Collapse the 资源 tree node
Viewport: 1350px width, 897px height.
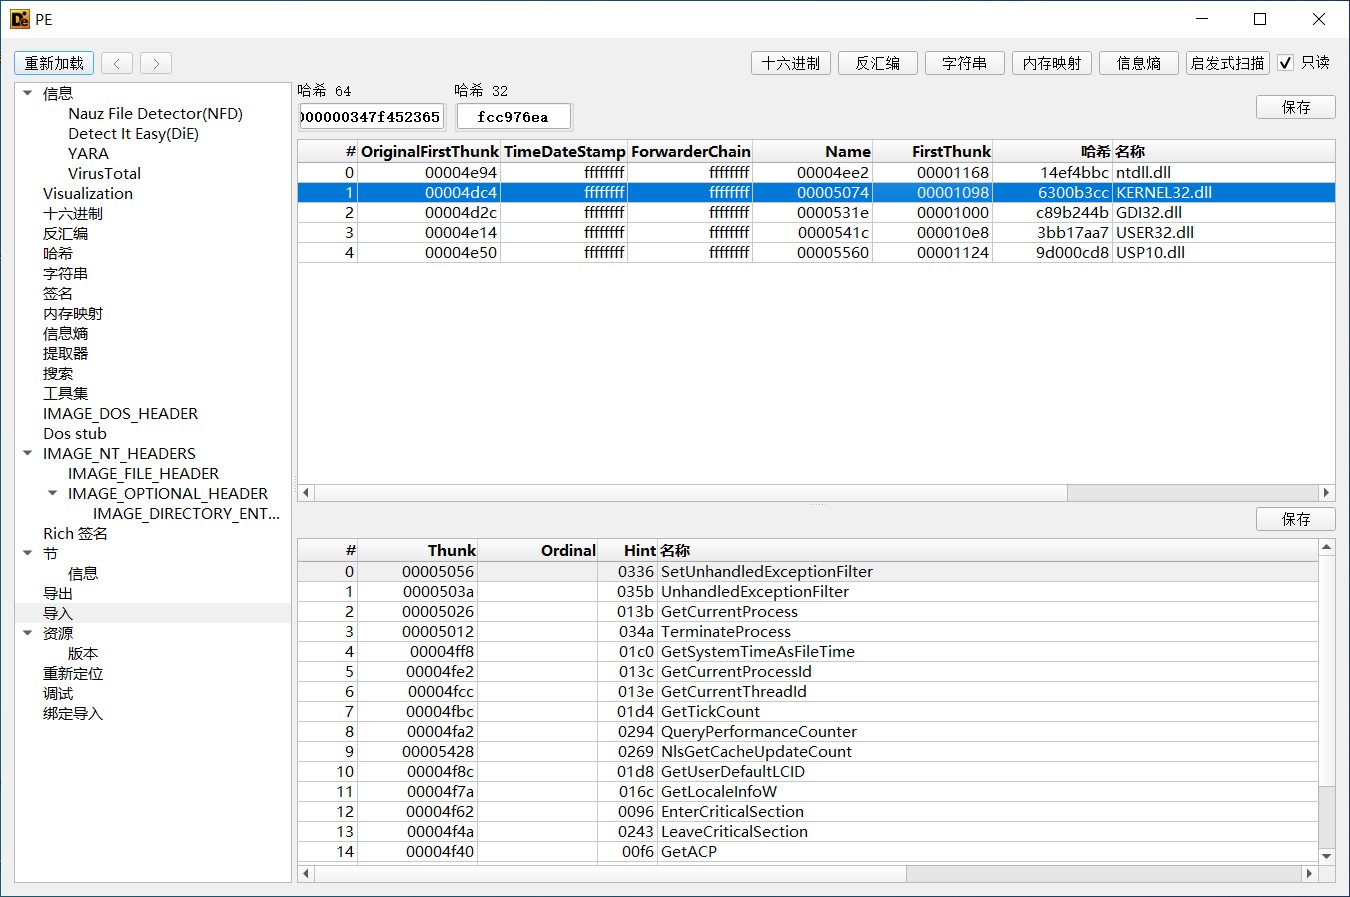(x=27, y=633)
